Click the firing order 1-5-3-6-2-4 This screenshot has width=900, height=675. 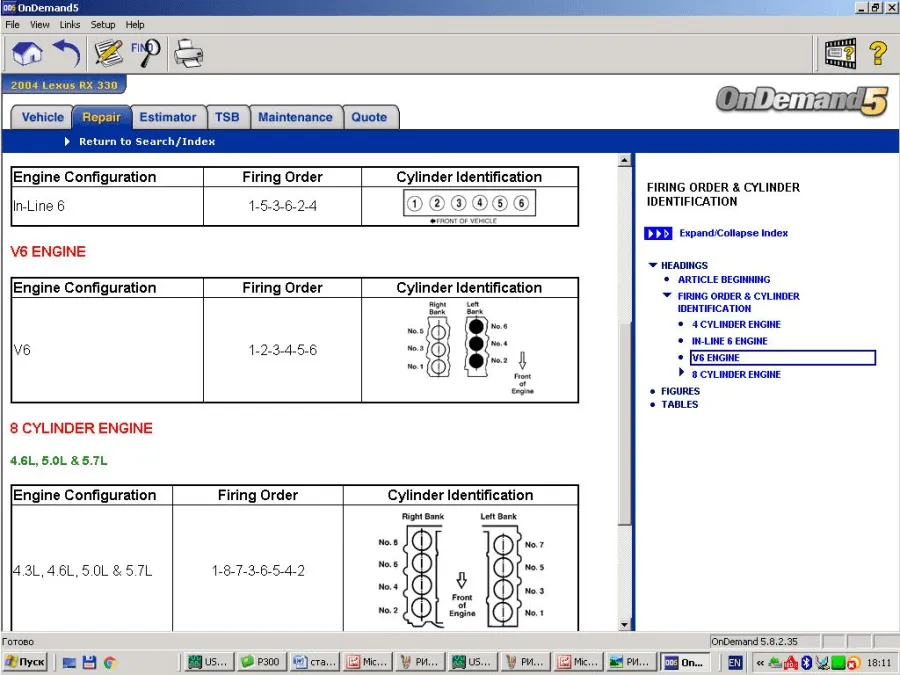(282, 206)
